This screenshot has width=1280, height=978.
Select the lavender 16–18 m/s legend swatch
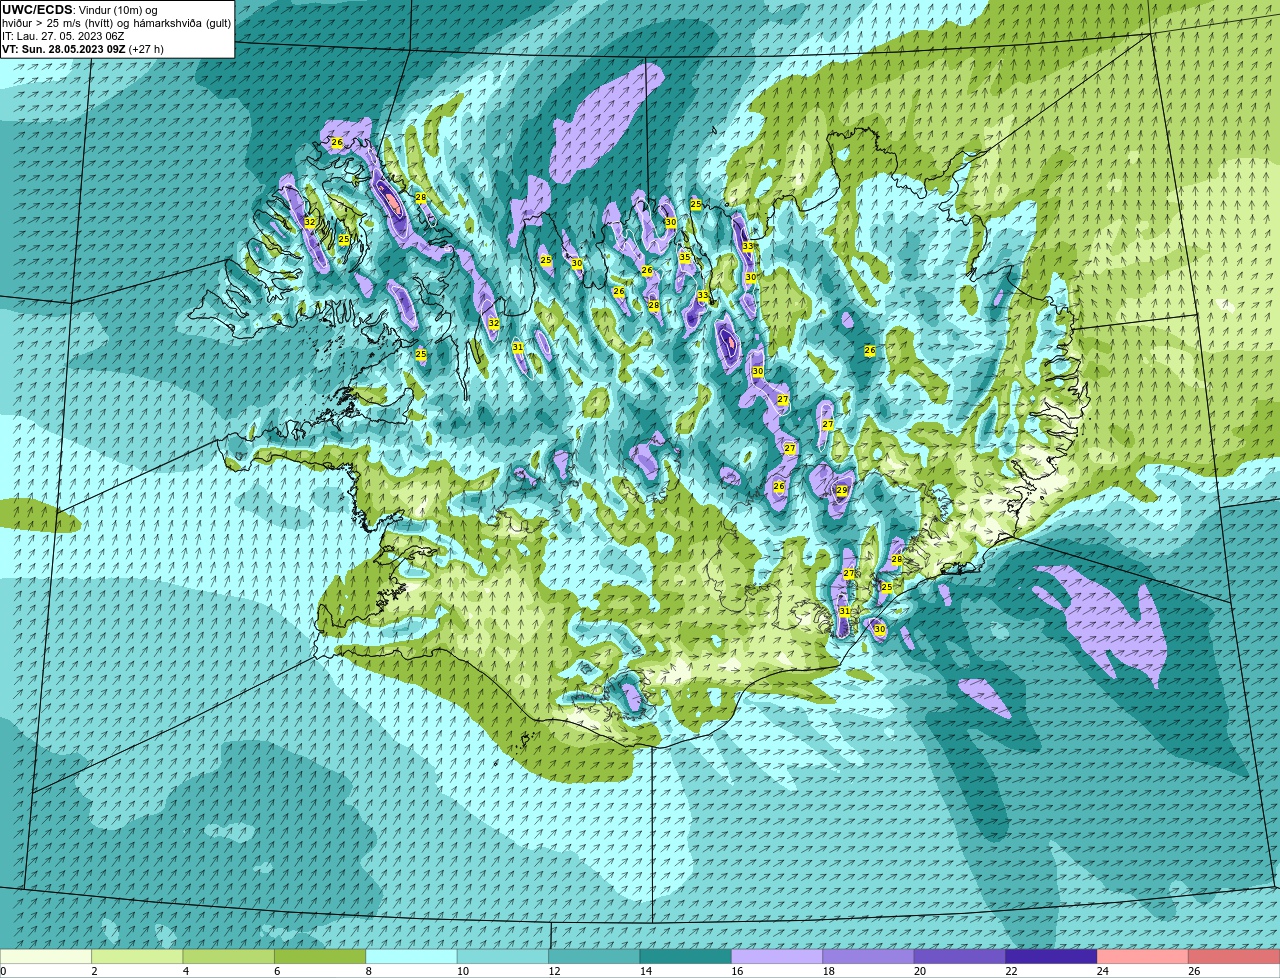coord(777,956)
